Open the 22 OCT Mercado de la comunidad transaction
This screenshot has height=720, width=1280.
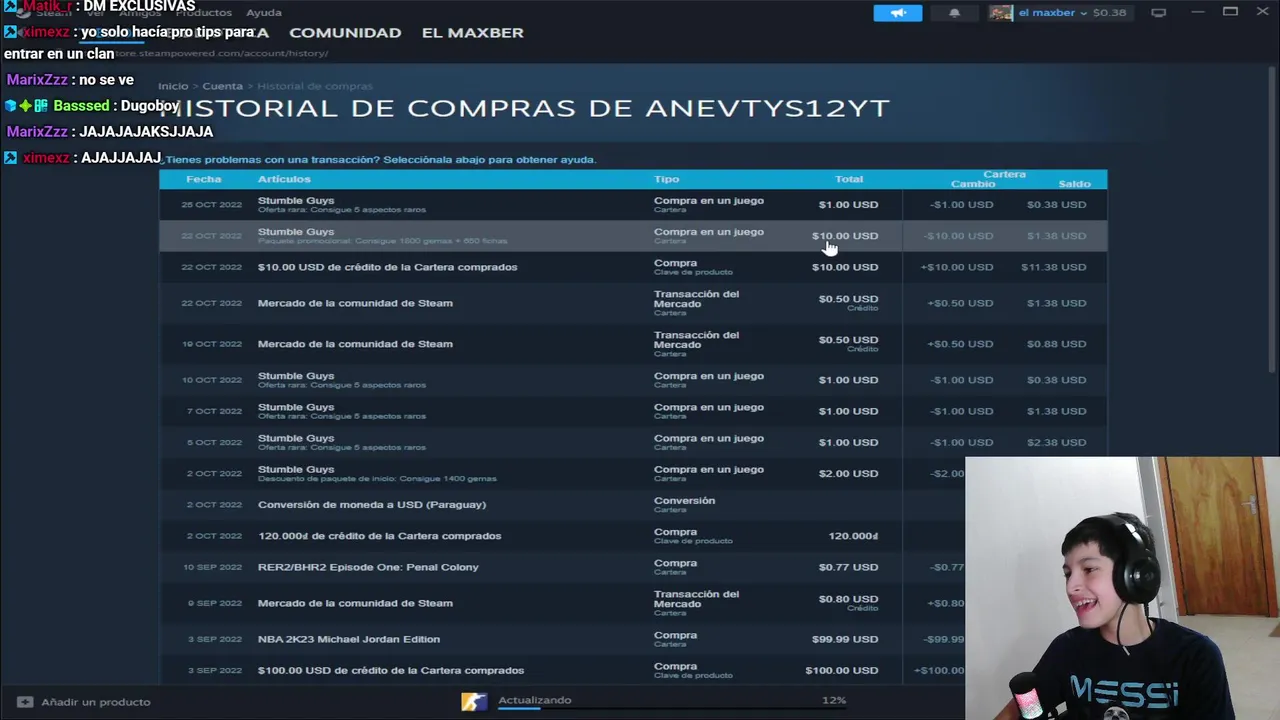click(x=633, y=303)
